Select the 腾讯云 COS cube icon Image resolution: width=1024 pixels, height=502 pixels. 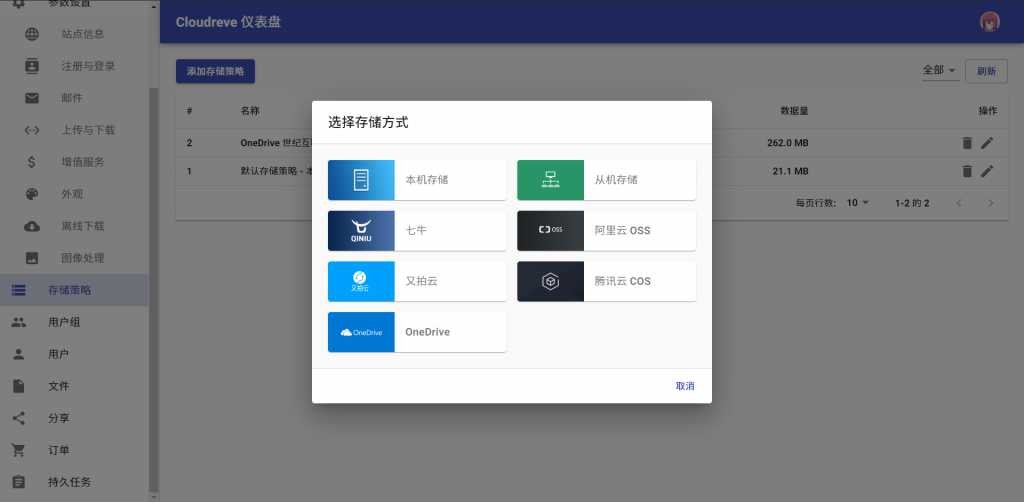[x=550, y=282]
